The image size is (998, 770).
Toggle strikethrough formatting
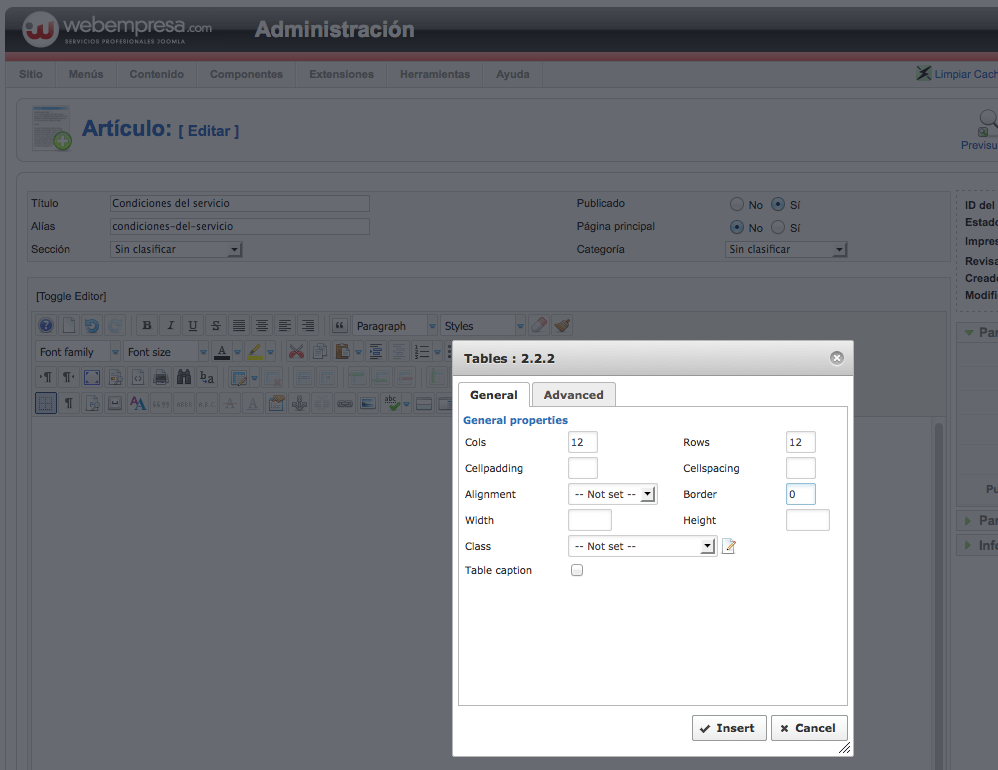coord(216,326)
